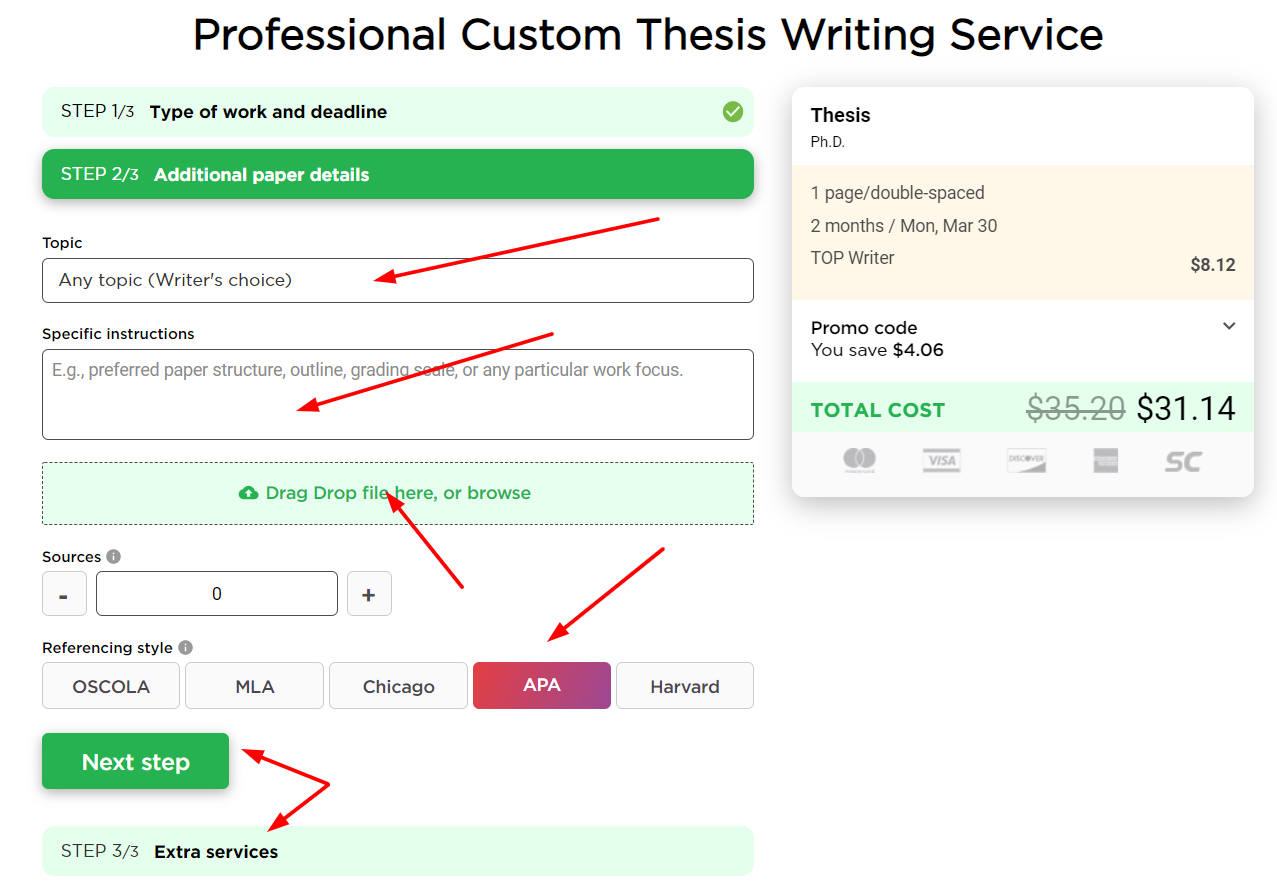
Task: Expand Step 1/3 Type of work and deadline
Action: point(398,112)
